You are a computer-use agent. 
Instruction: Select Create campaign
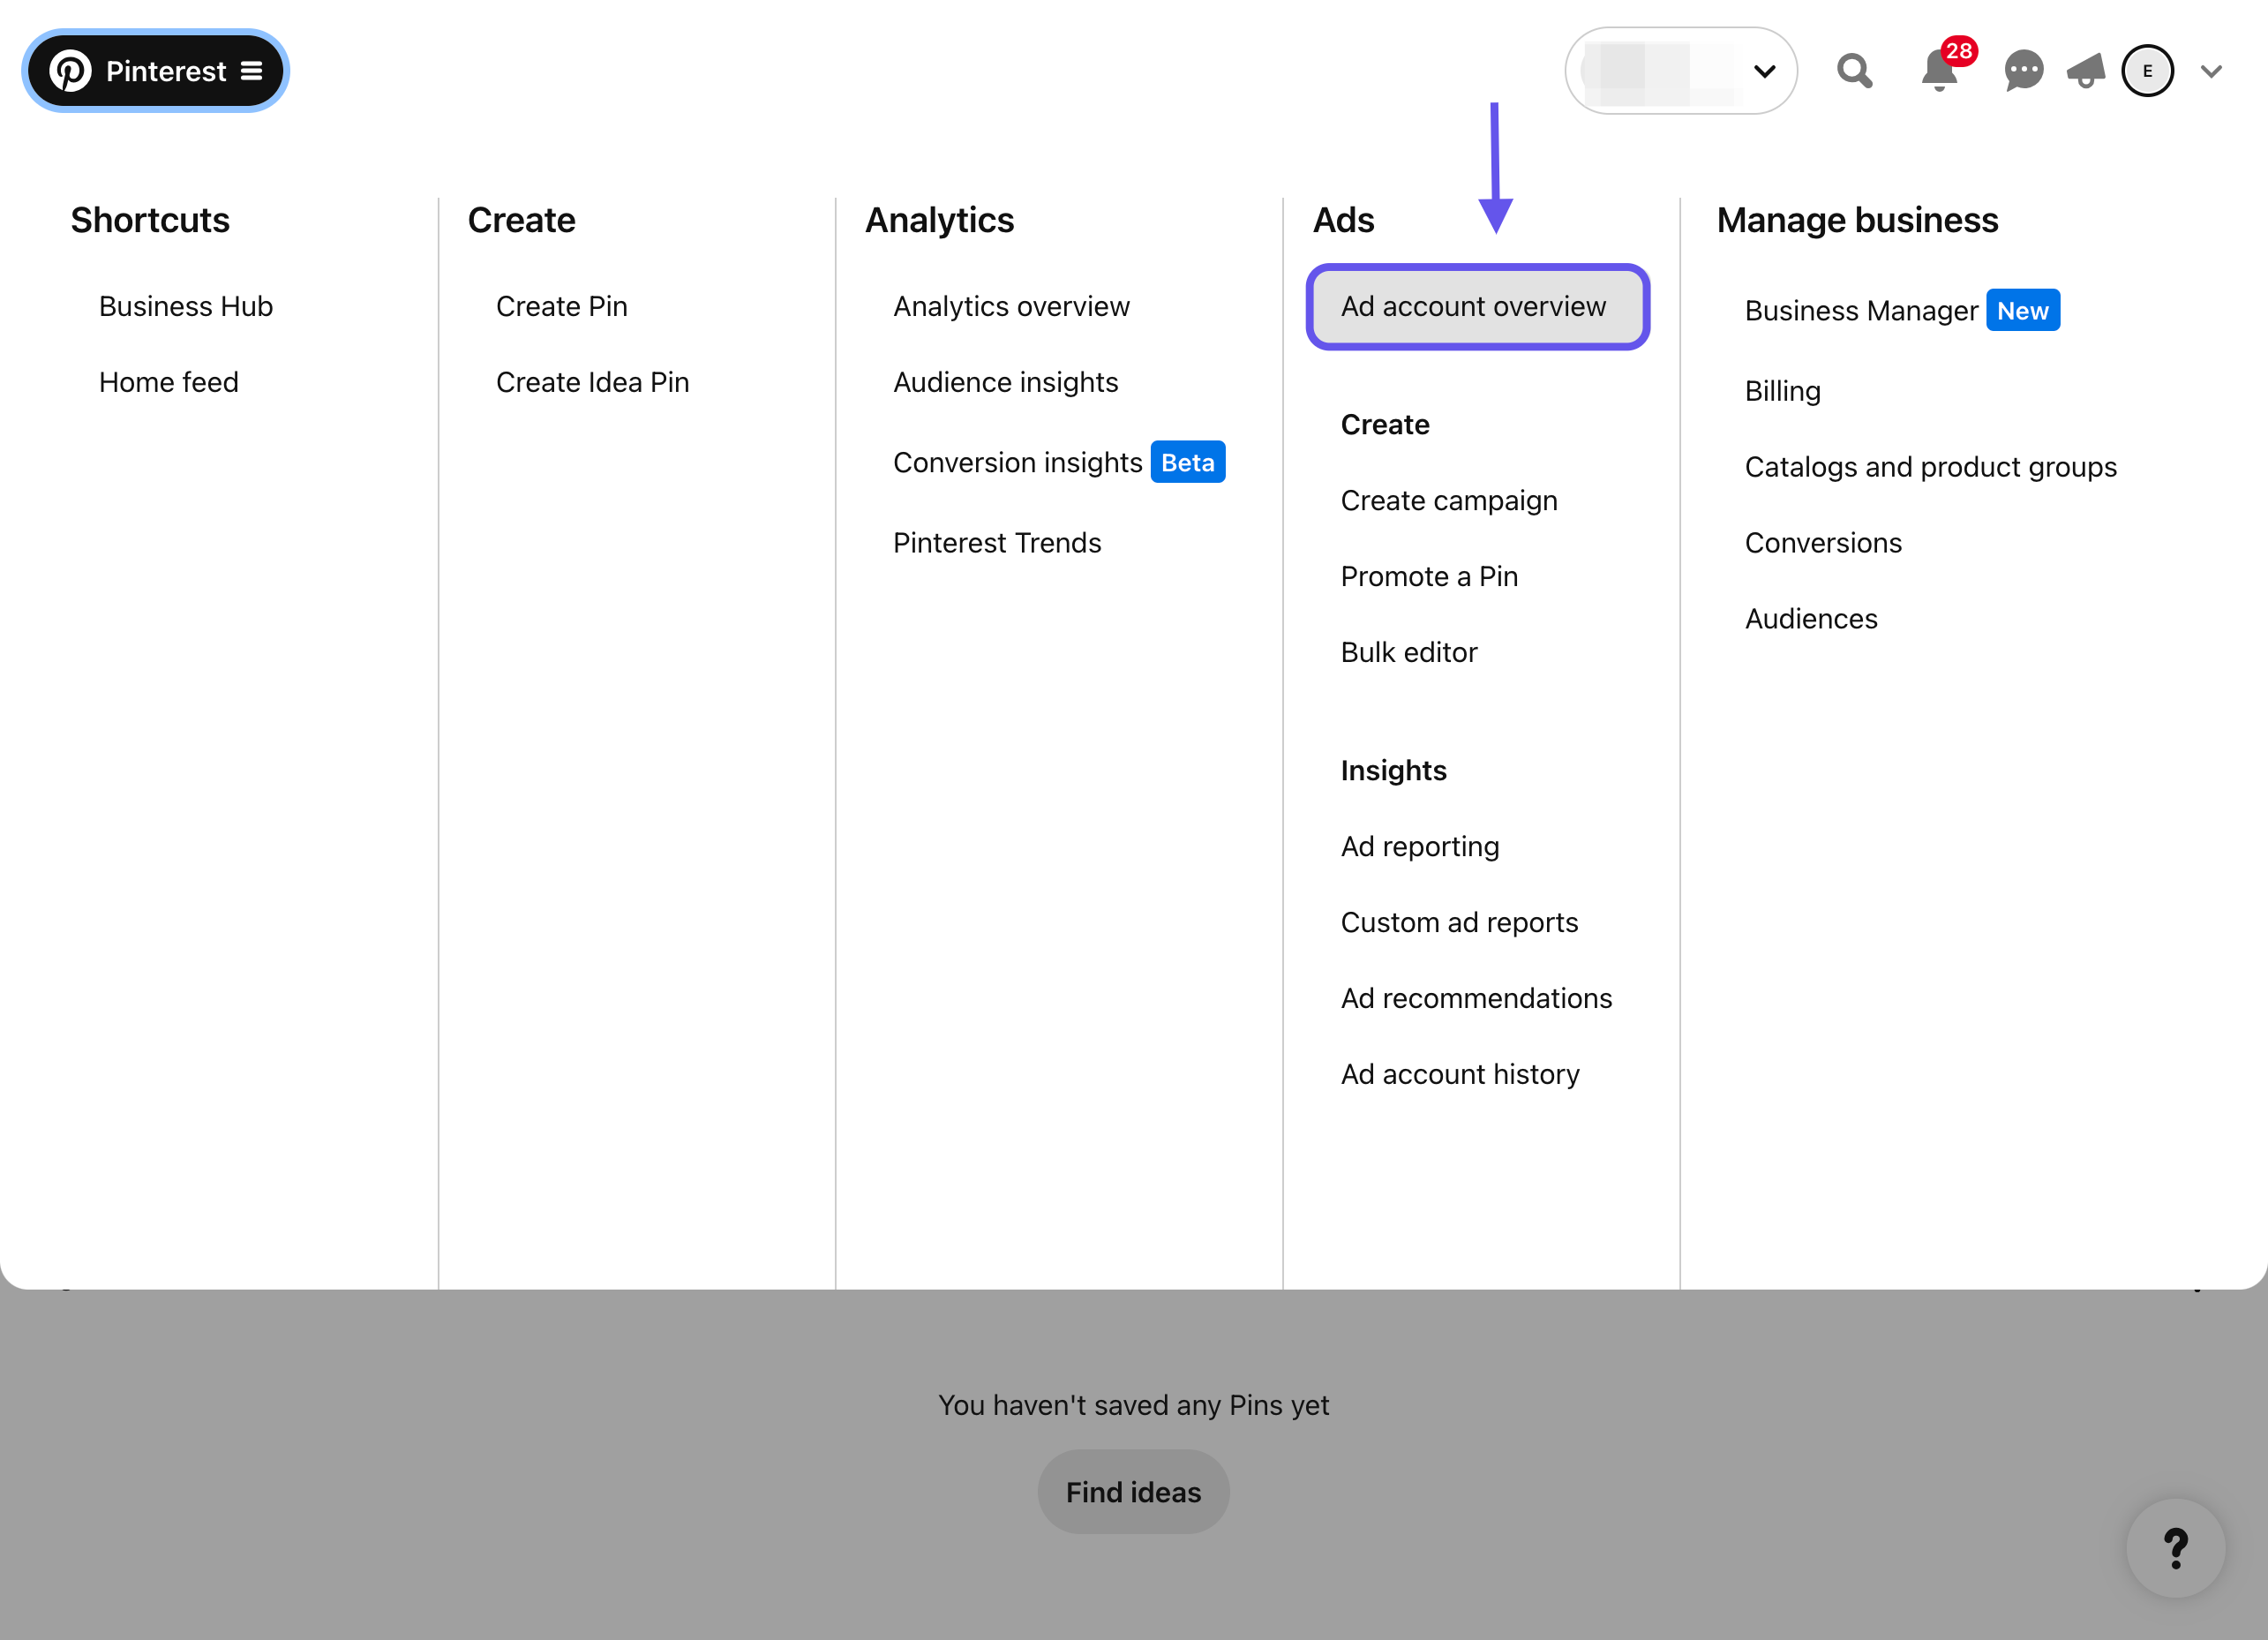pyautogui.click(x=1449, y=500)
